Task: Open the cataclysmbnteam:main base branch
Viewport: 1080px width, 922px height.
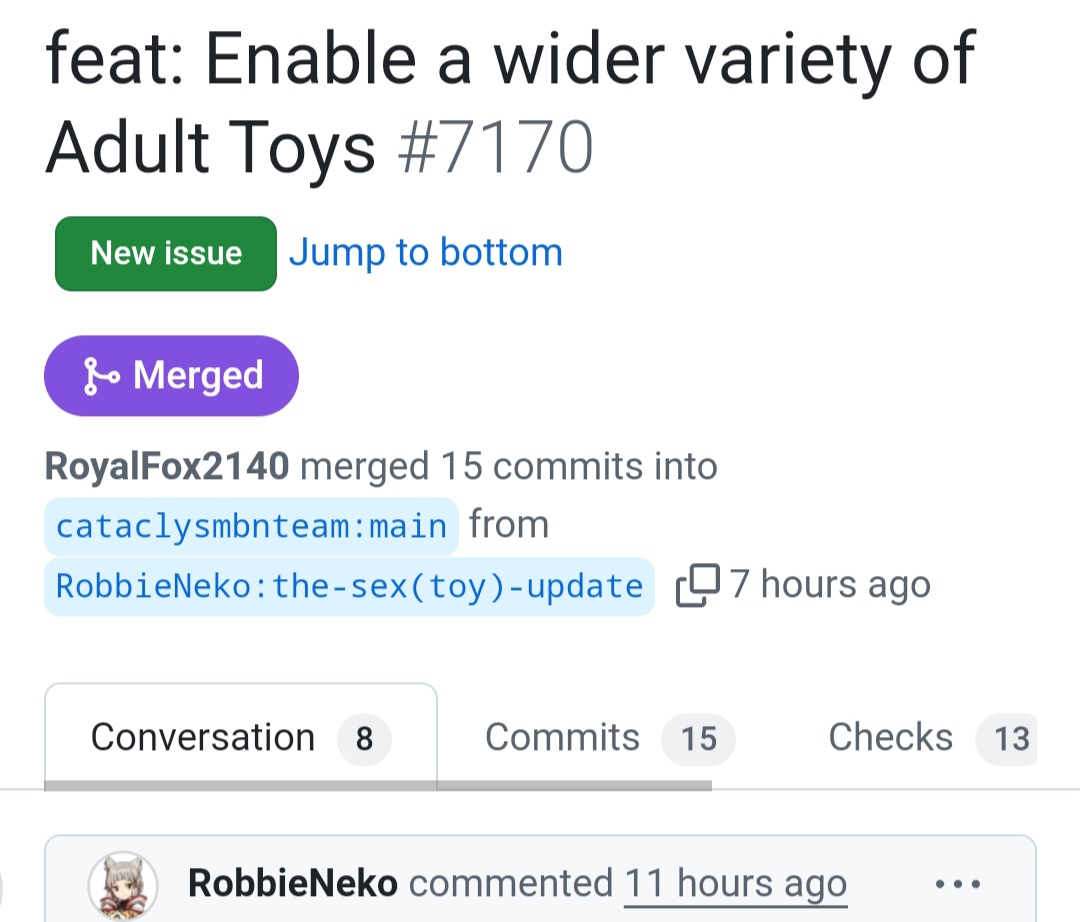Action: [251, 526]
